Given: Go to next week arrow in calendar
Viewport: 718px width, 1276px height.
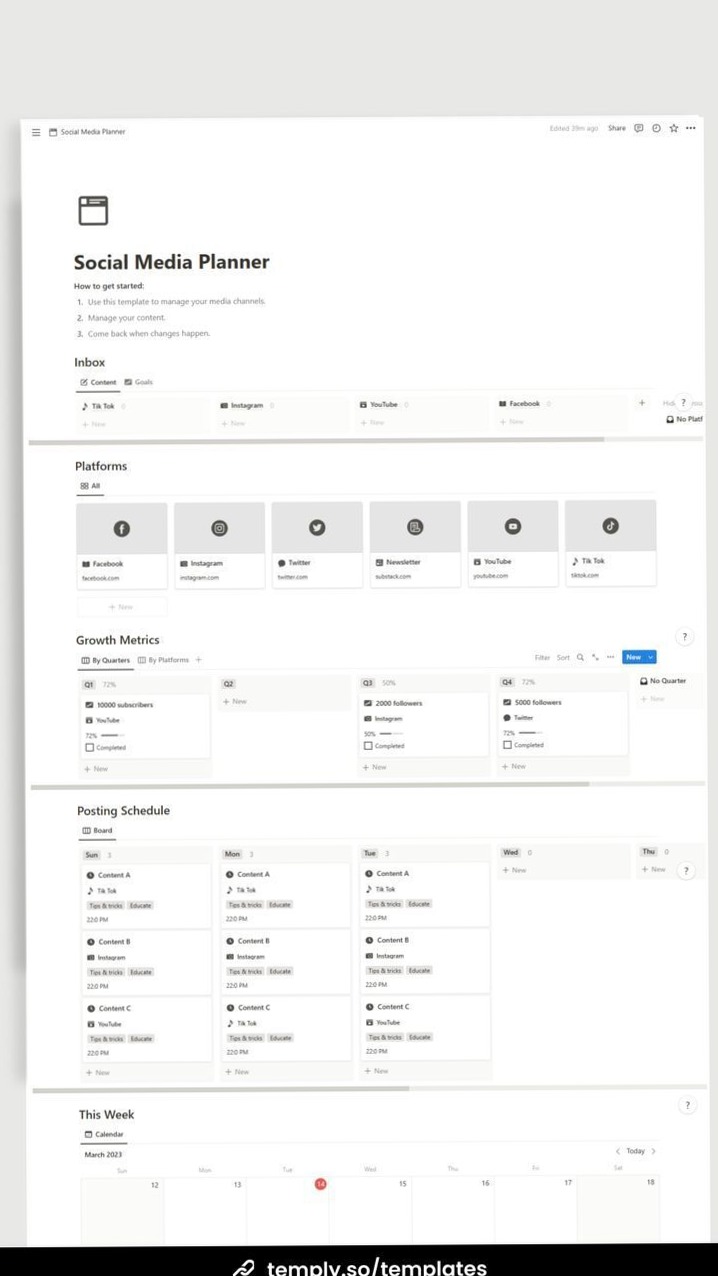Looking at the screenshot, I should (x=654, y=1151).
